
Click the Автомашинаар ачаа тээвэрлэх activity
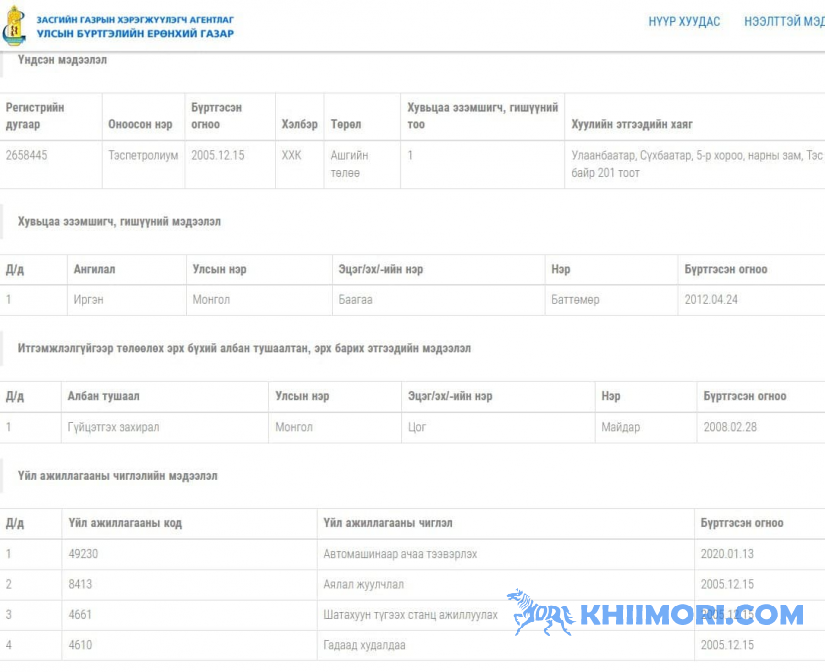(x=400, y=554)
